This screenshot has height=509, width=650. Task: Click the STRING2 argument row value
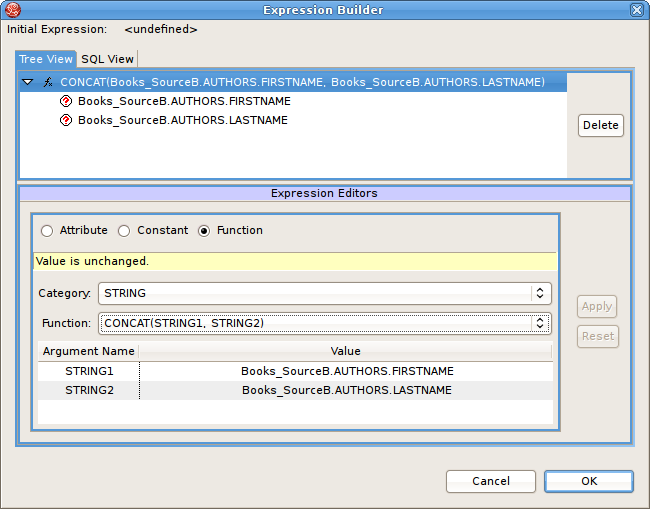(346, 390)
